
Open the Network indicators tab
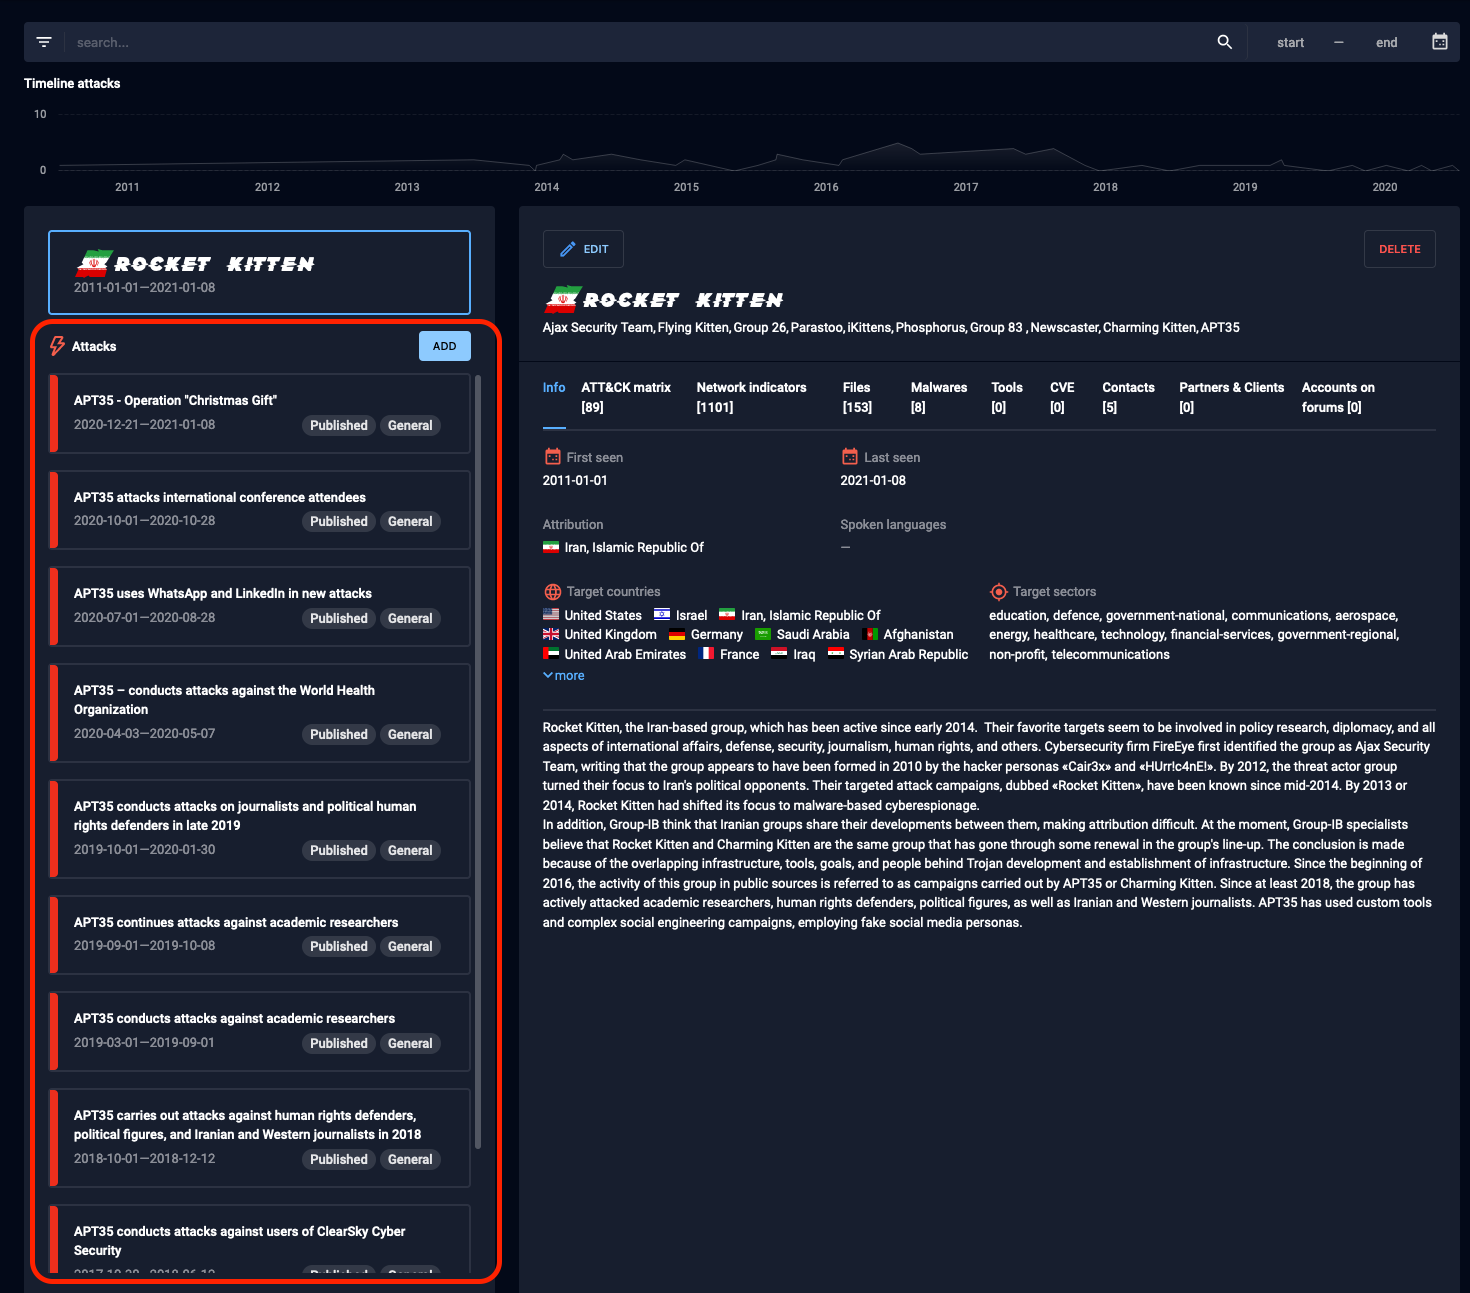click(x=751, y=397)
